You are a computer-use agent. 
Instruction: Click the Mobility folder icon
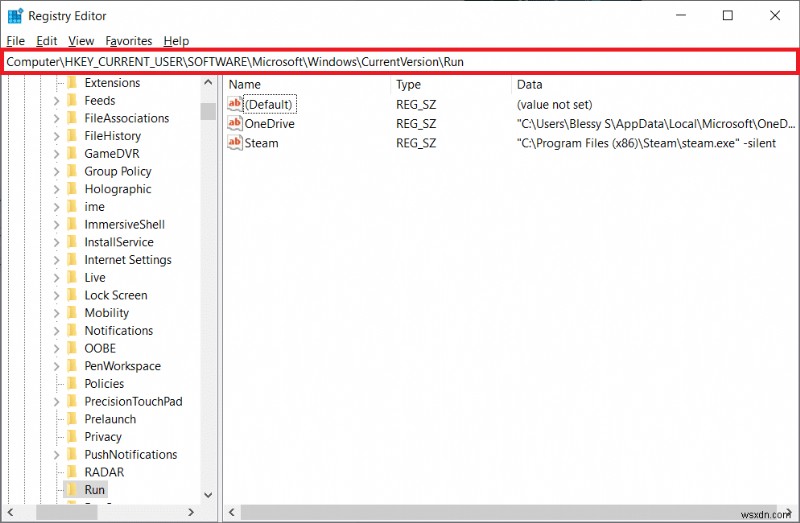click(x=72, y=313)
